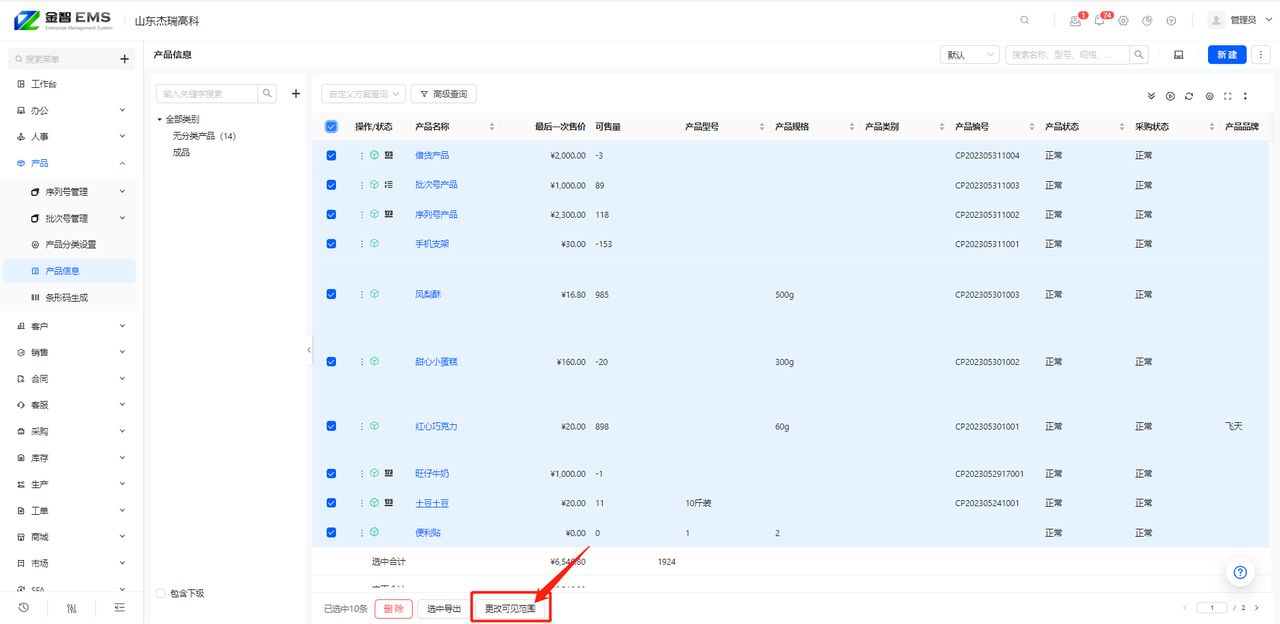Focus the category keyword search field
The height and width of the screenshot is (624, 1280).
207,94
